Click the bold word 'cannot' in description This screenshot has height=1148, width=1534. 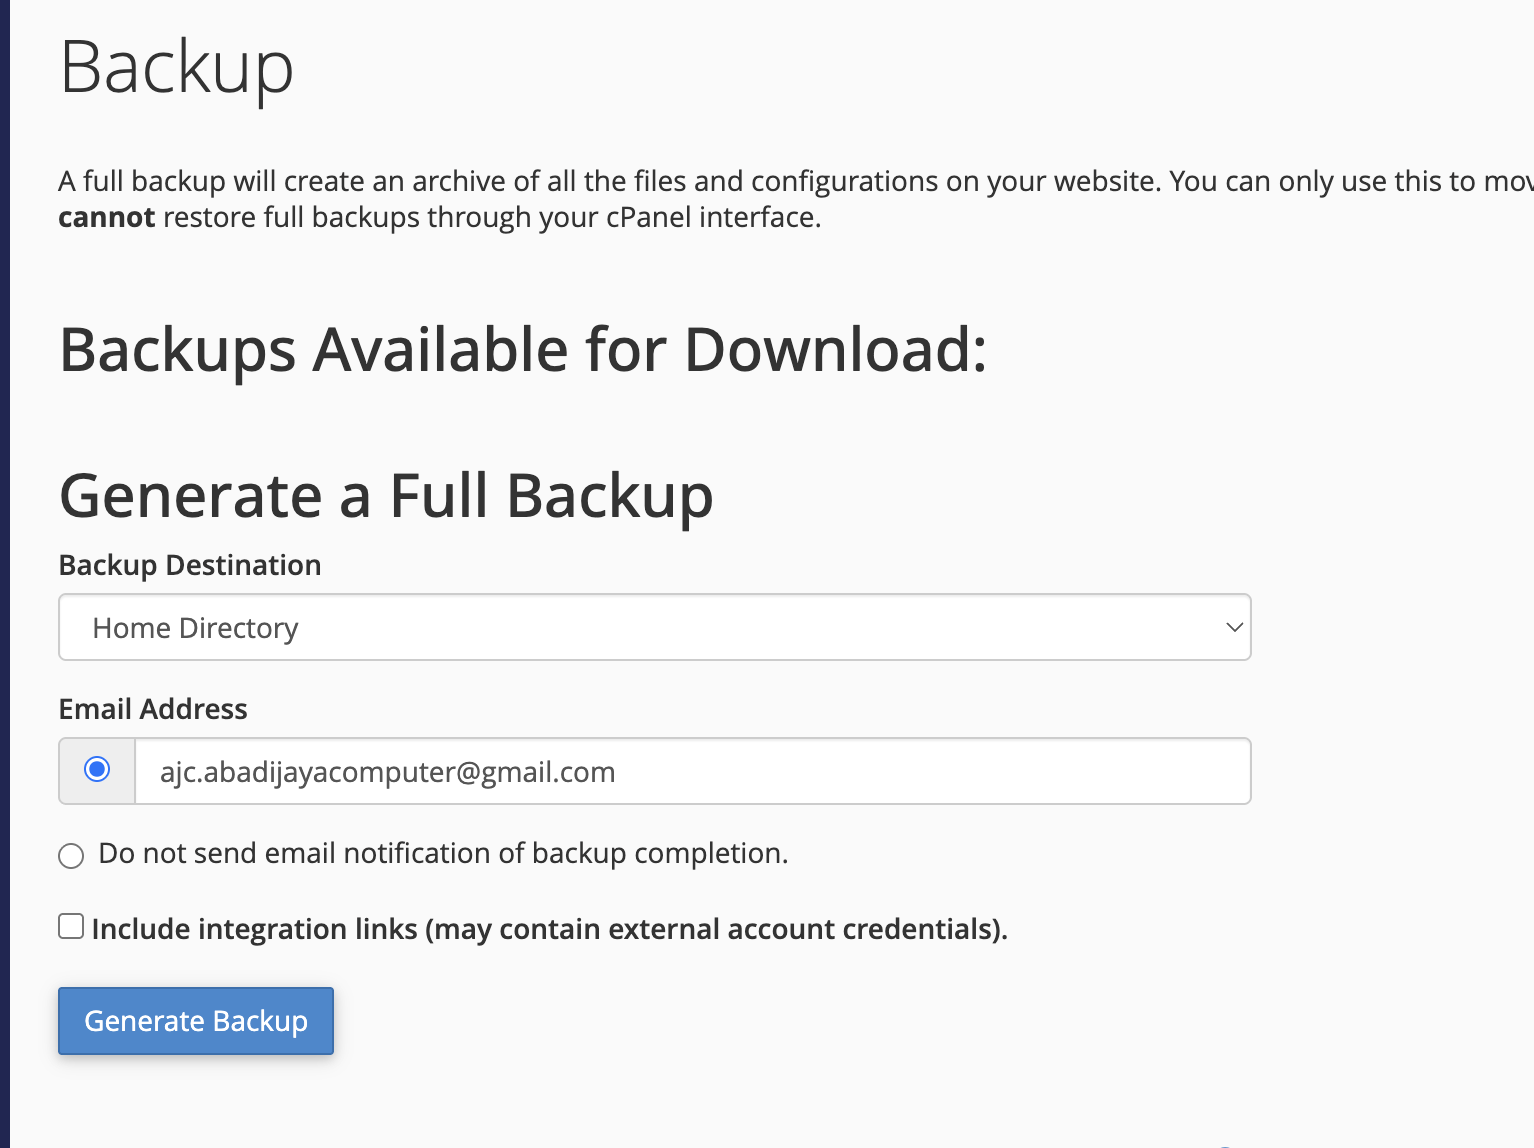point(106,218)
